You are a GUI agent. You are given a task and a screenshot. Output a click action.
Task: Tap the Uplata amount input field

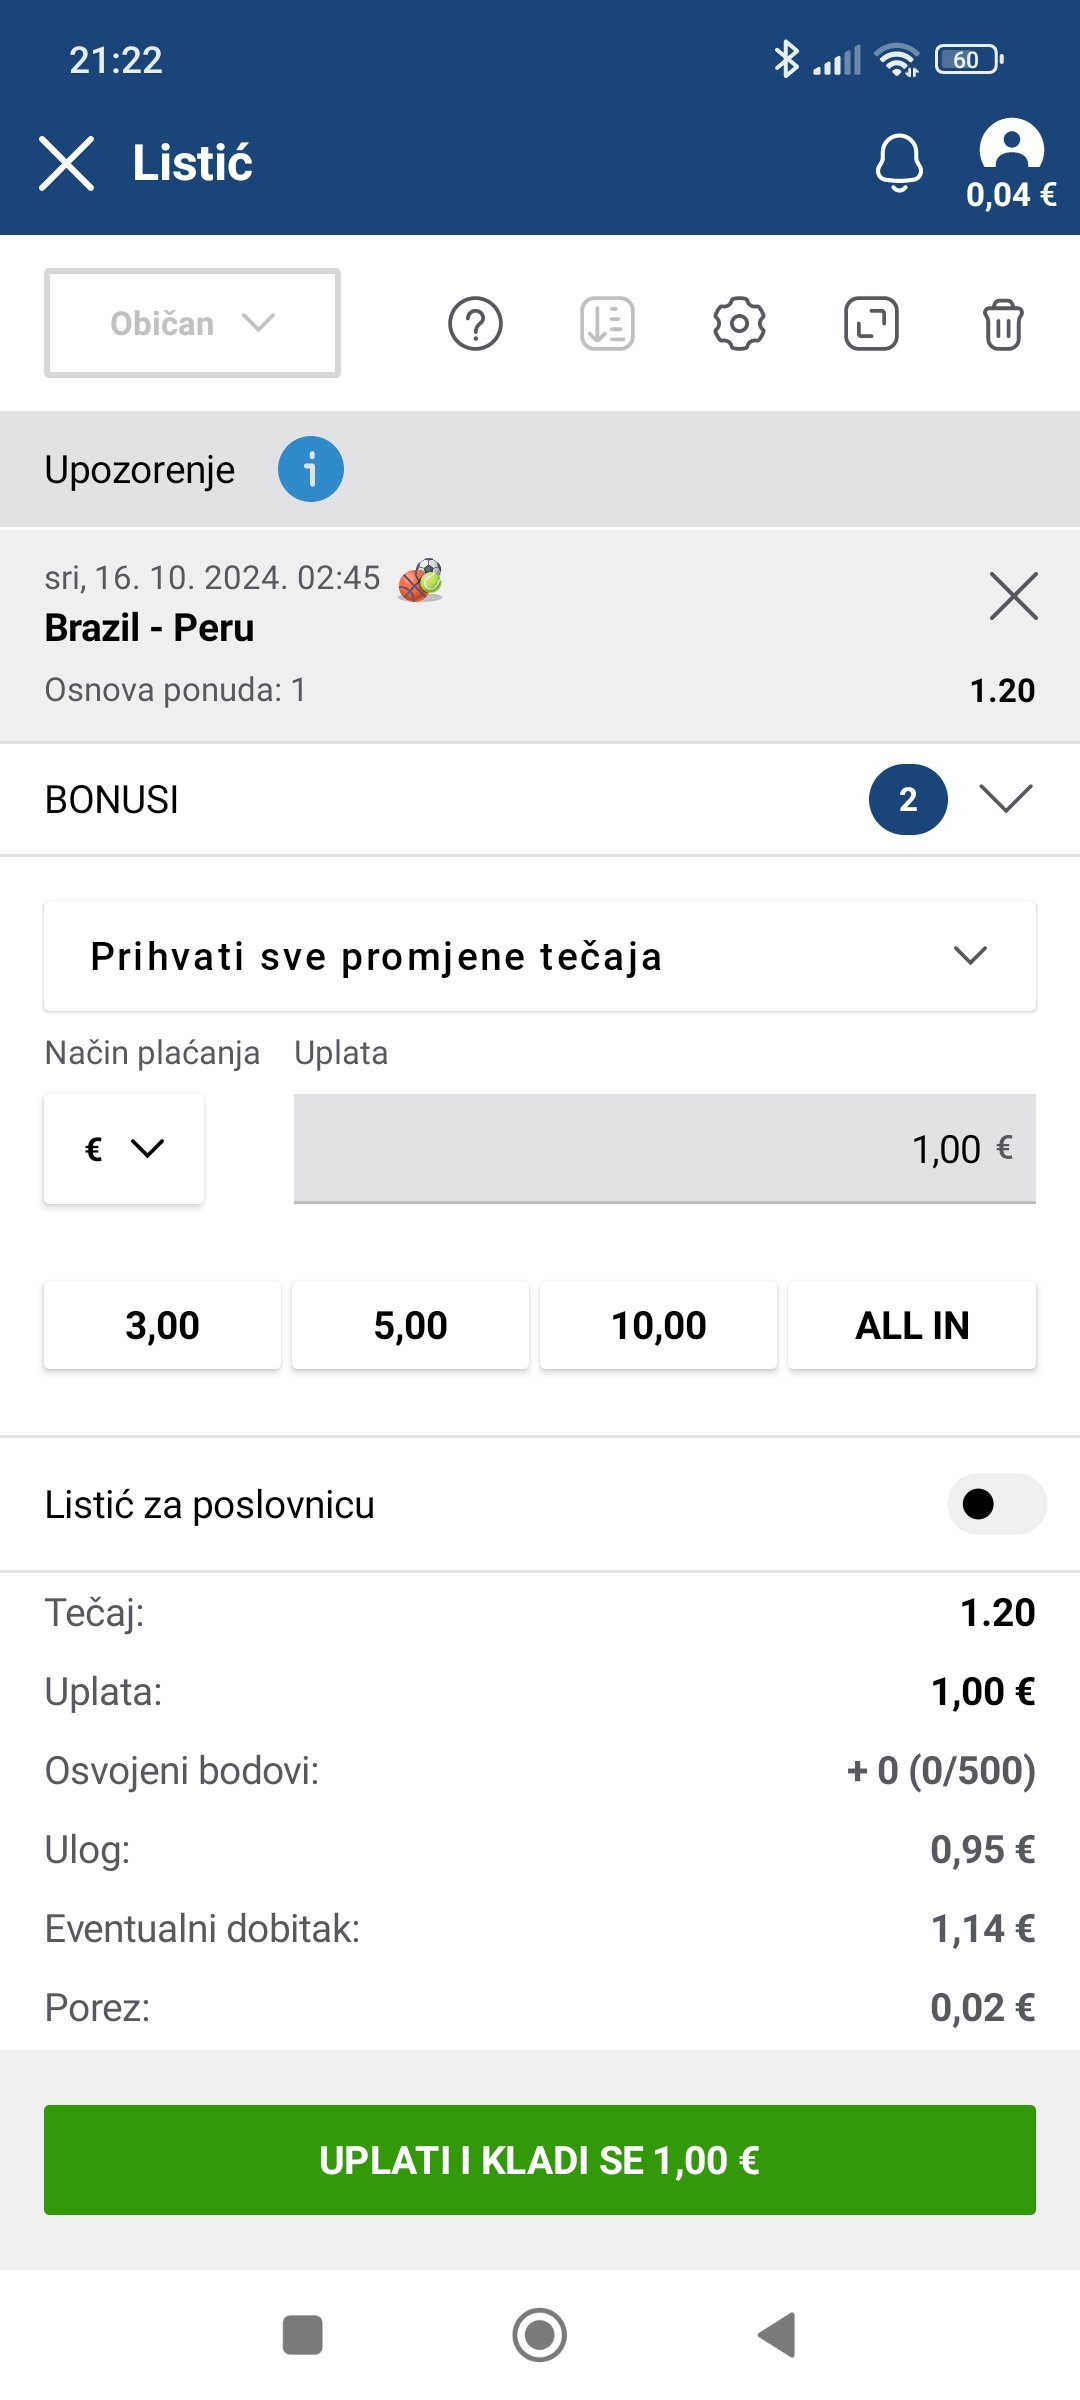tap(664, 1149)
